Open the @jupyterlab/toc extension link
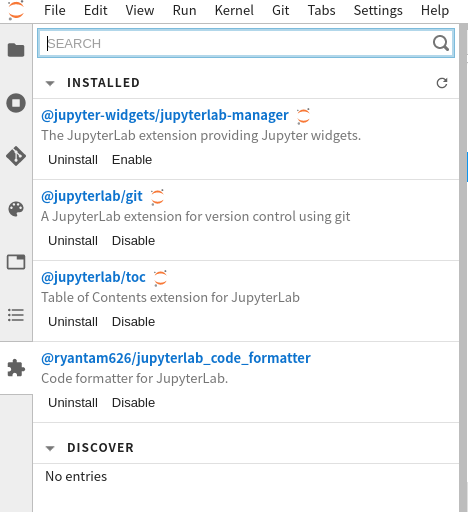Viewport: 468px width, 512px height. pyautogui.click(x=93, y=277)
